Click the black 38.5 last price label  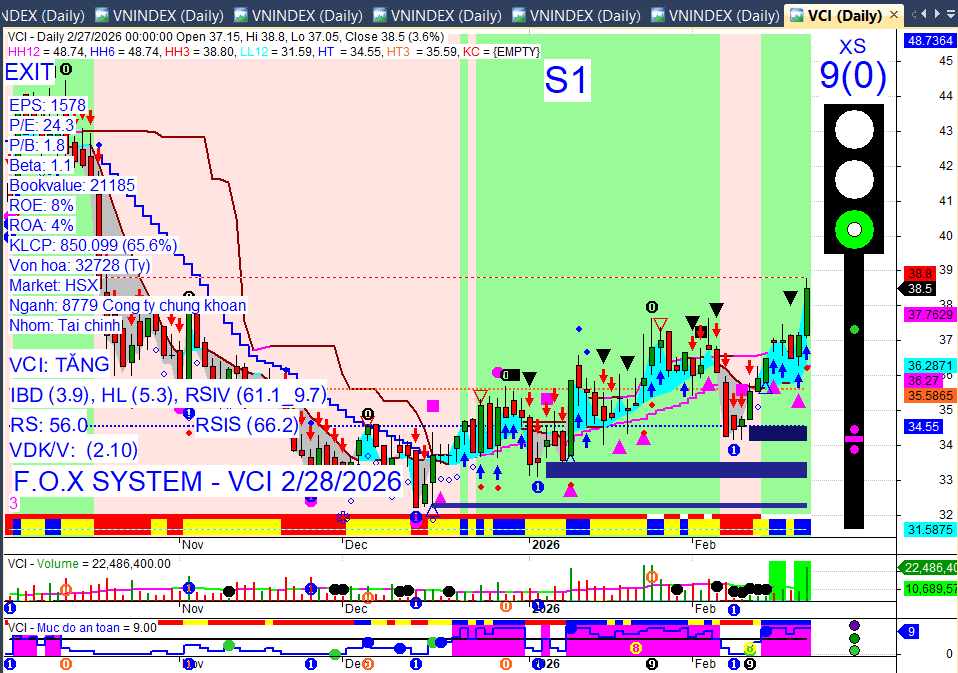click(920, 288)
